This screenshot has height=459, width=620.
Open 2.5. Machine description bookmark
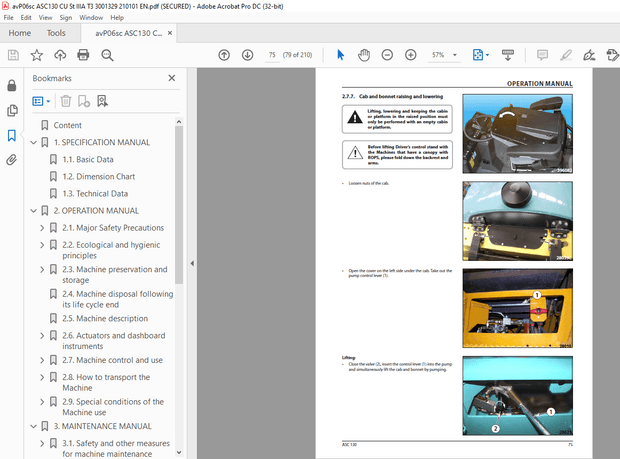tap(105, 319)
